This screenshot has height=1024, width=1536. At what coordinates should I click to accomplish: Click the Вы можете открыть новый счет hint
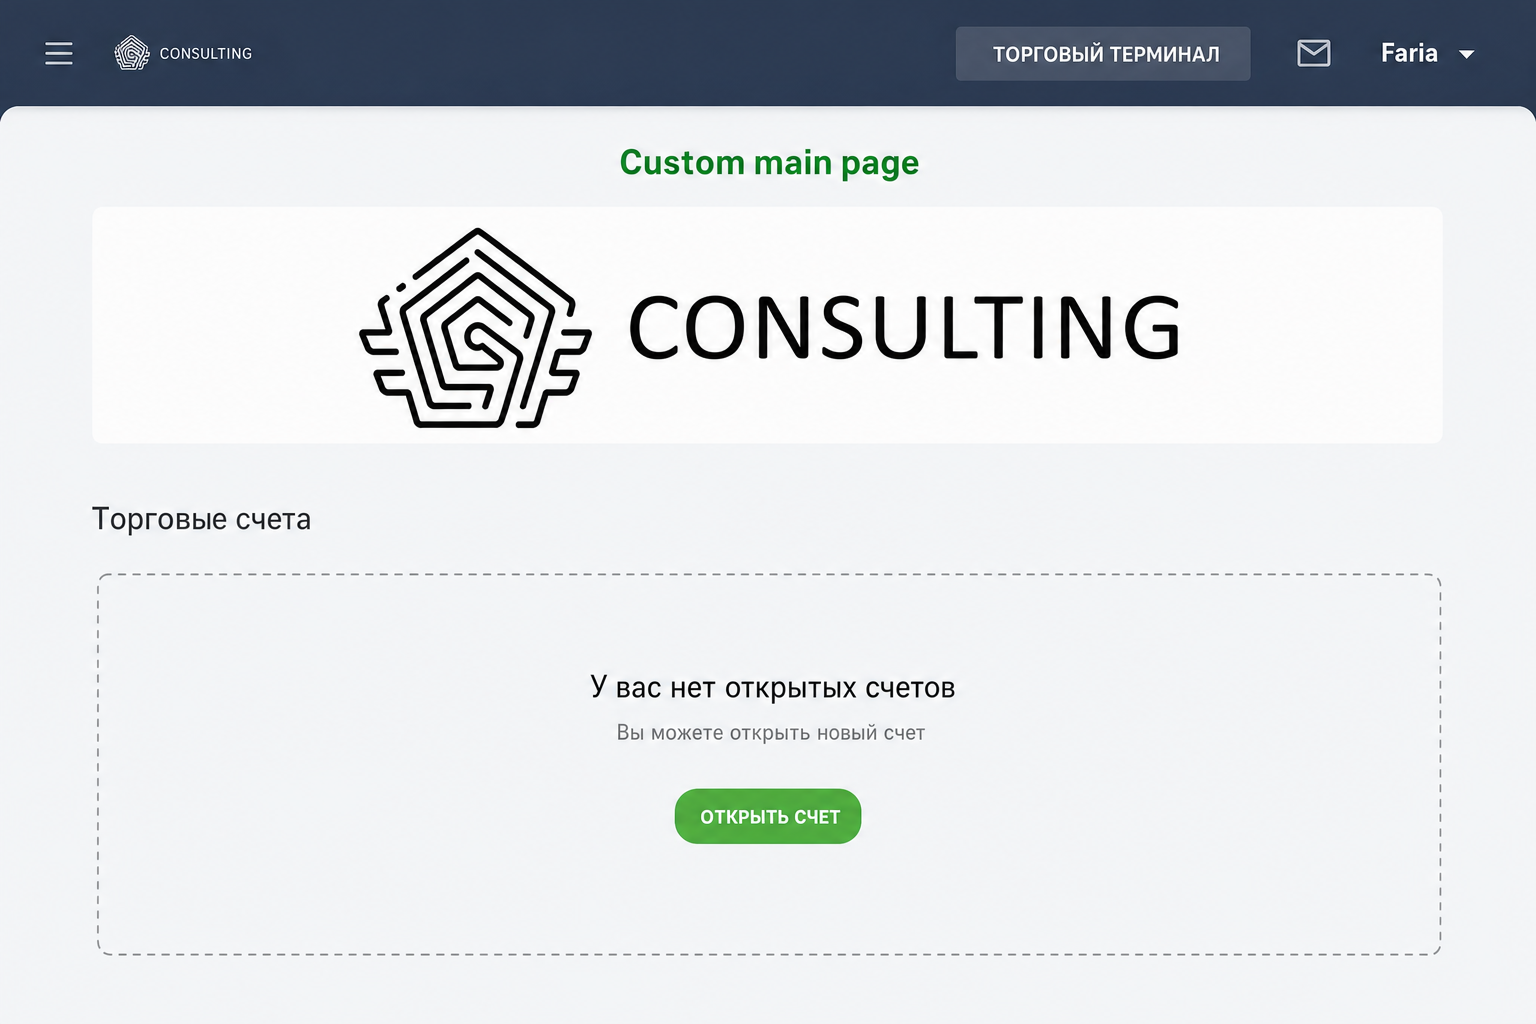click(770, 733)
